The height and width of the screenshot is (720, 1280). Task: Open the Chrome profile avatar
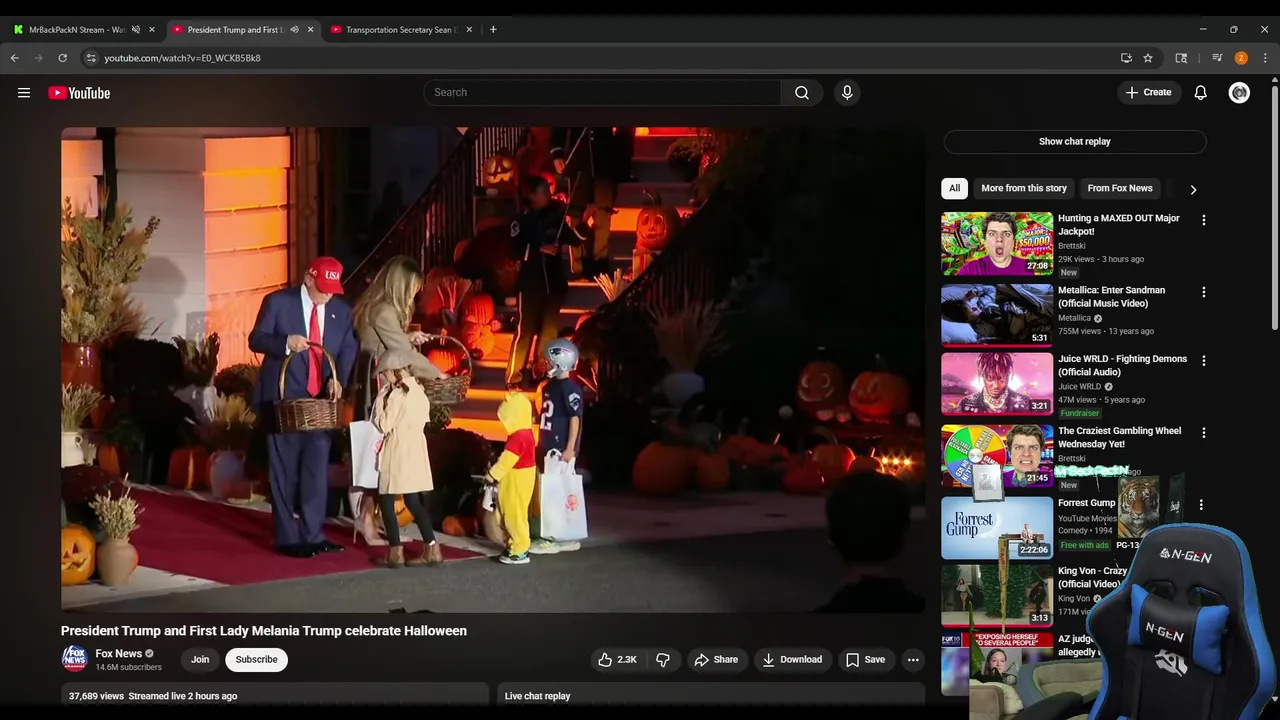1241,58
